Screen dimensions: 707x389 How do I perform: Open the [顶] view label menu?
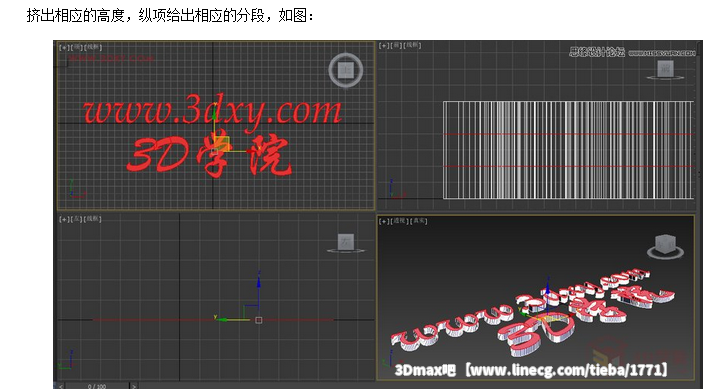tap(77, 47)
